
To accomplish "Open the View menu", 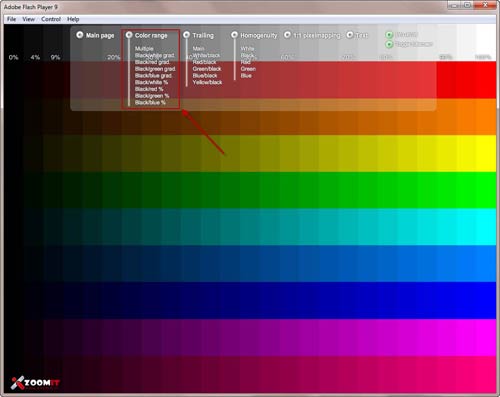I will [28, 19].
